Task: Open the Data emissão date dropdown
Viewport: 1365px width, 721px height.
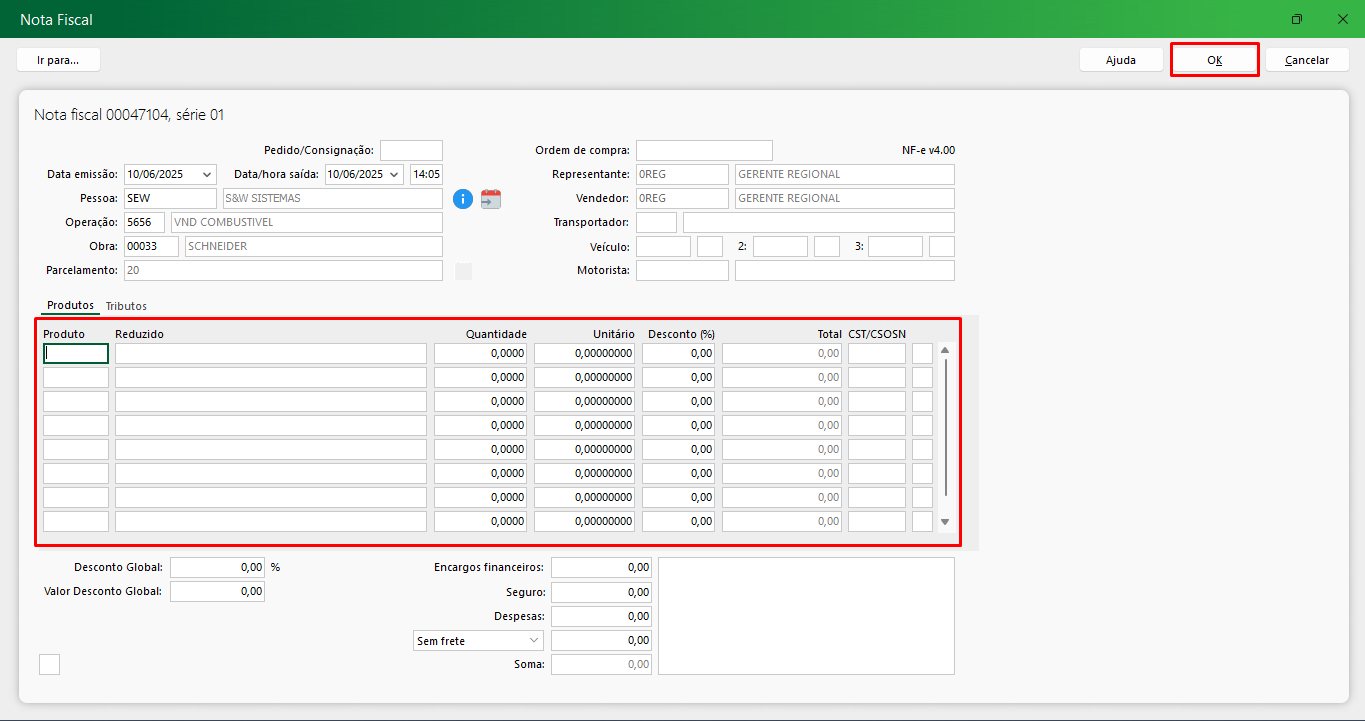Action: click(x=206, y=175)
